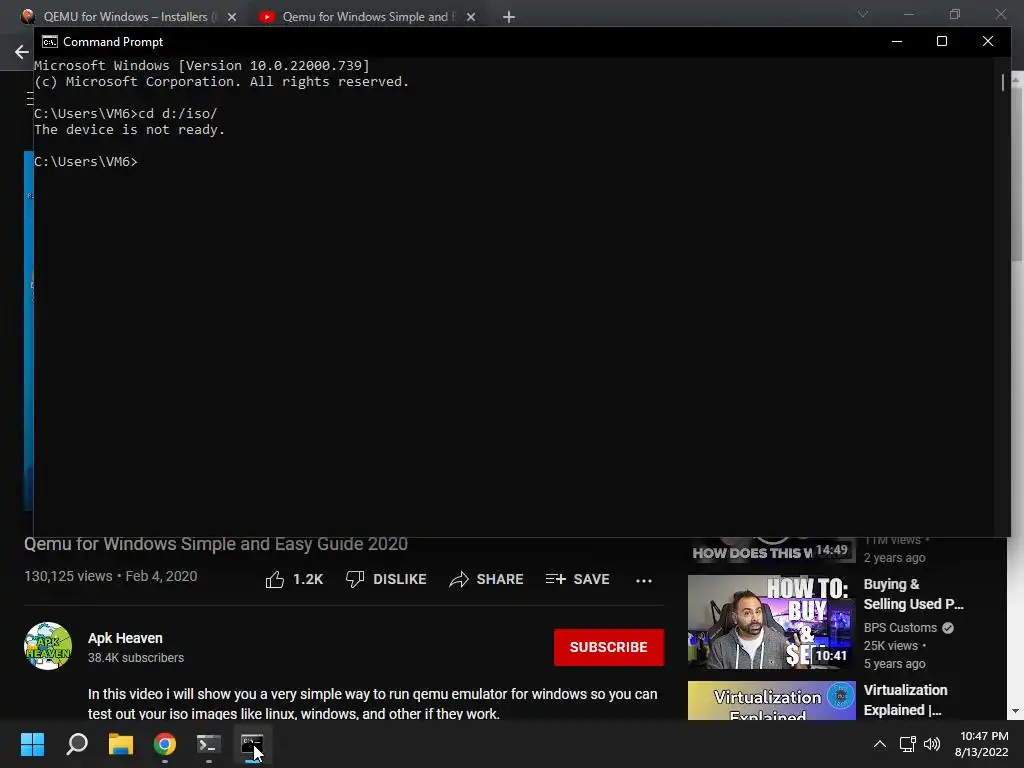Screen dimensions: 1024x768
Task: Open the Windows Start menu
Action: tap(32, 744)
